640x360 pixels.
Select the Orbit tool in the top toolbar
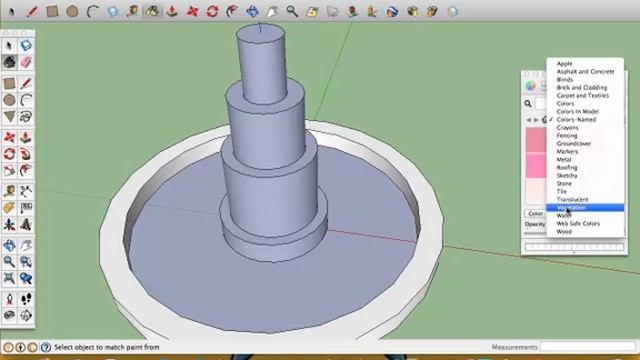[x=252, y=11]
